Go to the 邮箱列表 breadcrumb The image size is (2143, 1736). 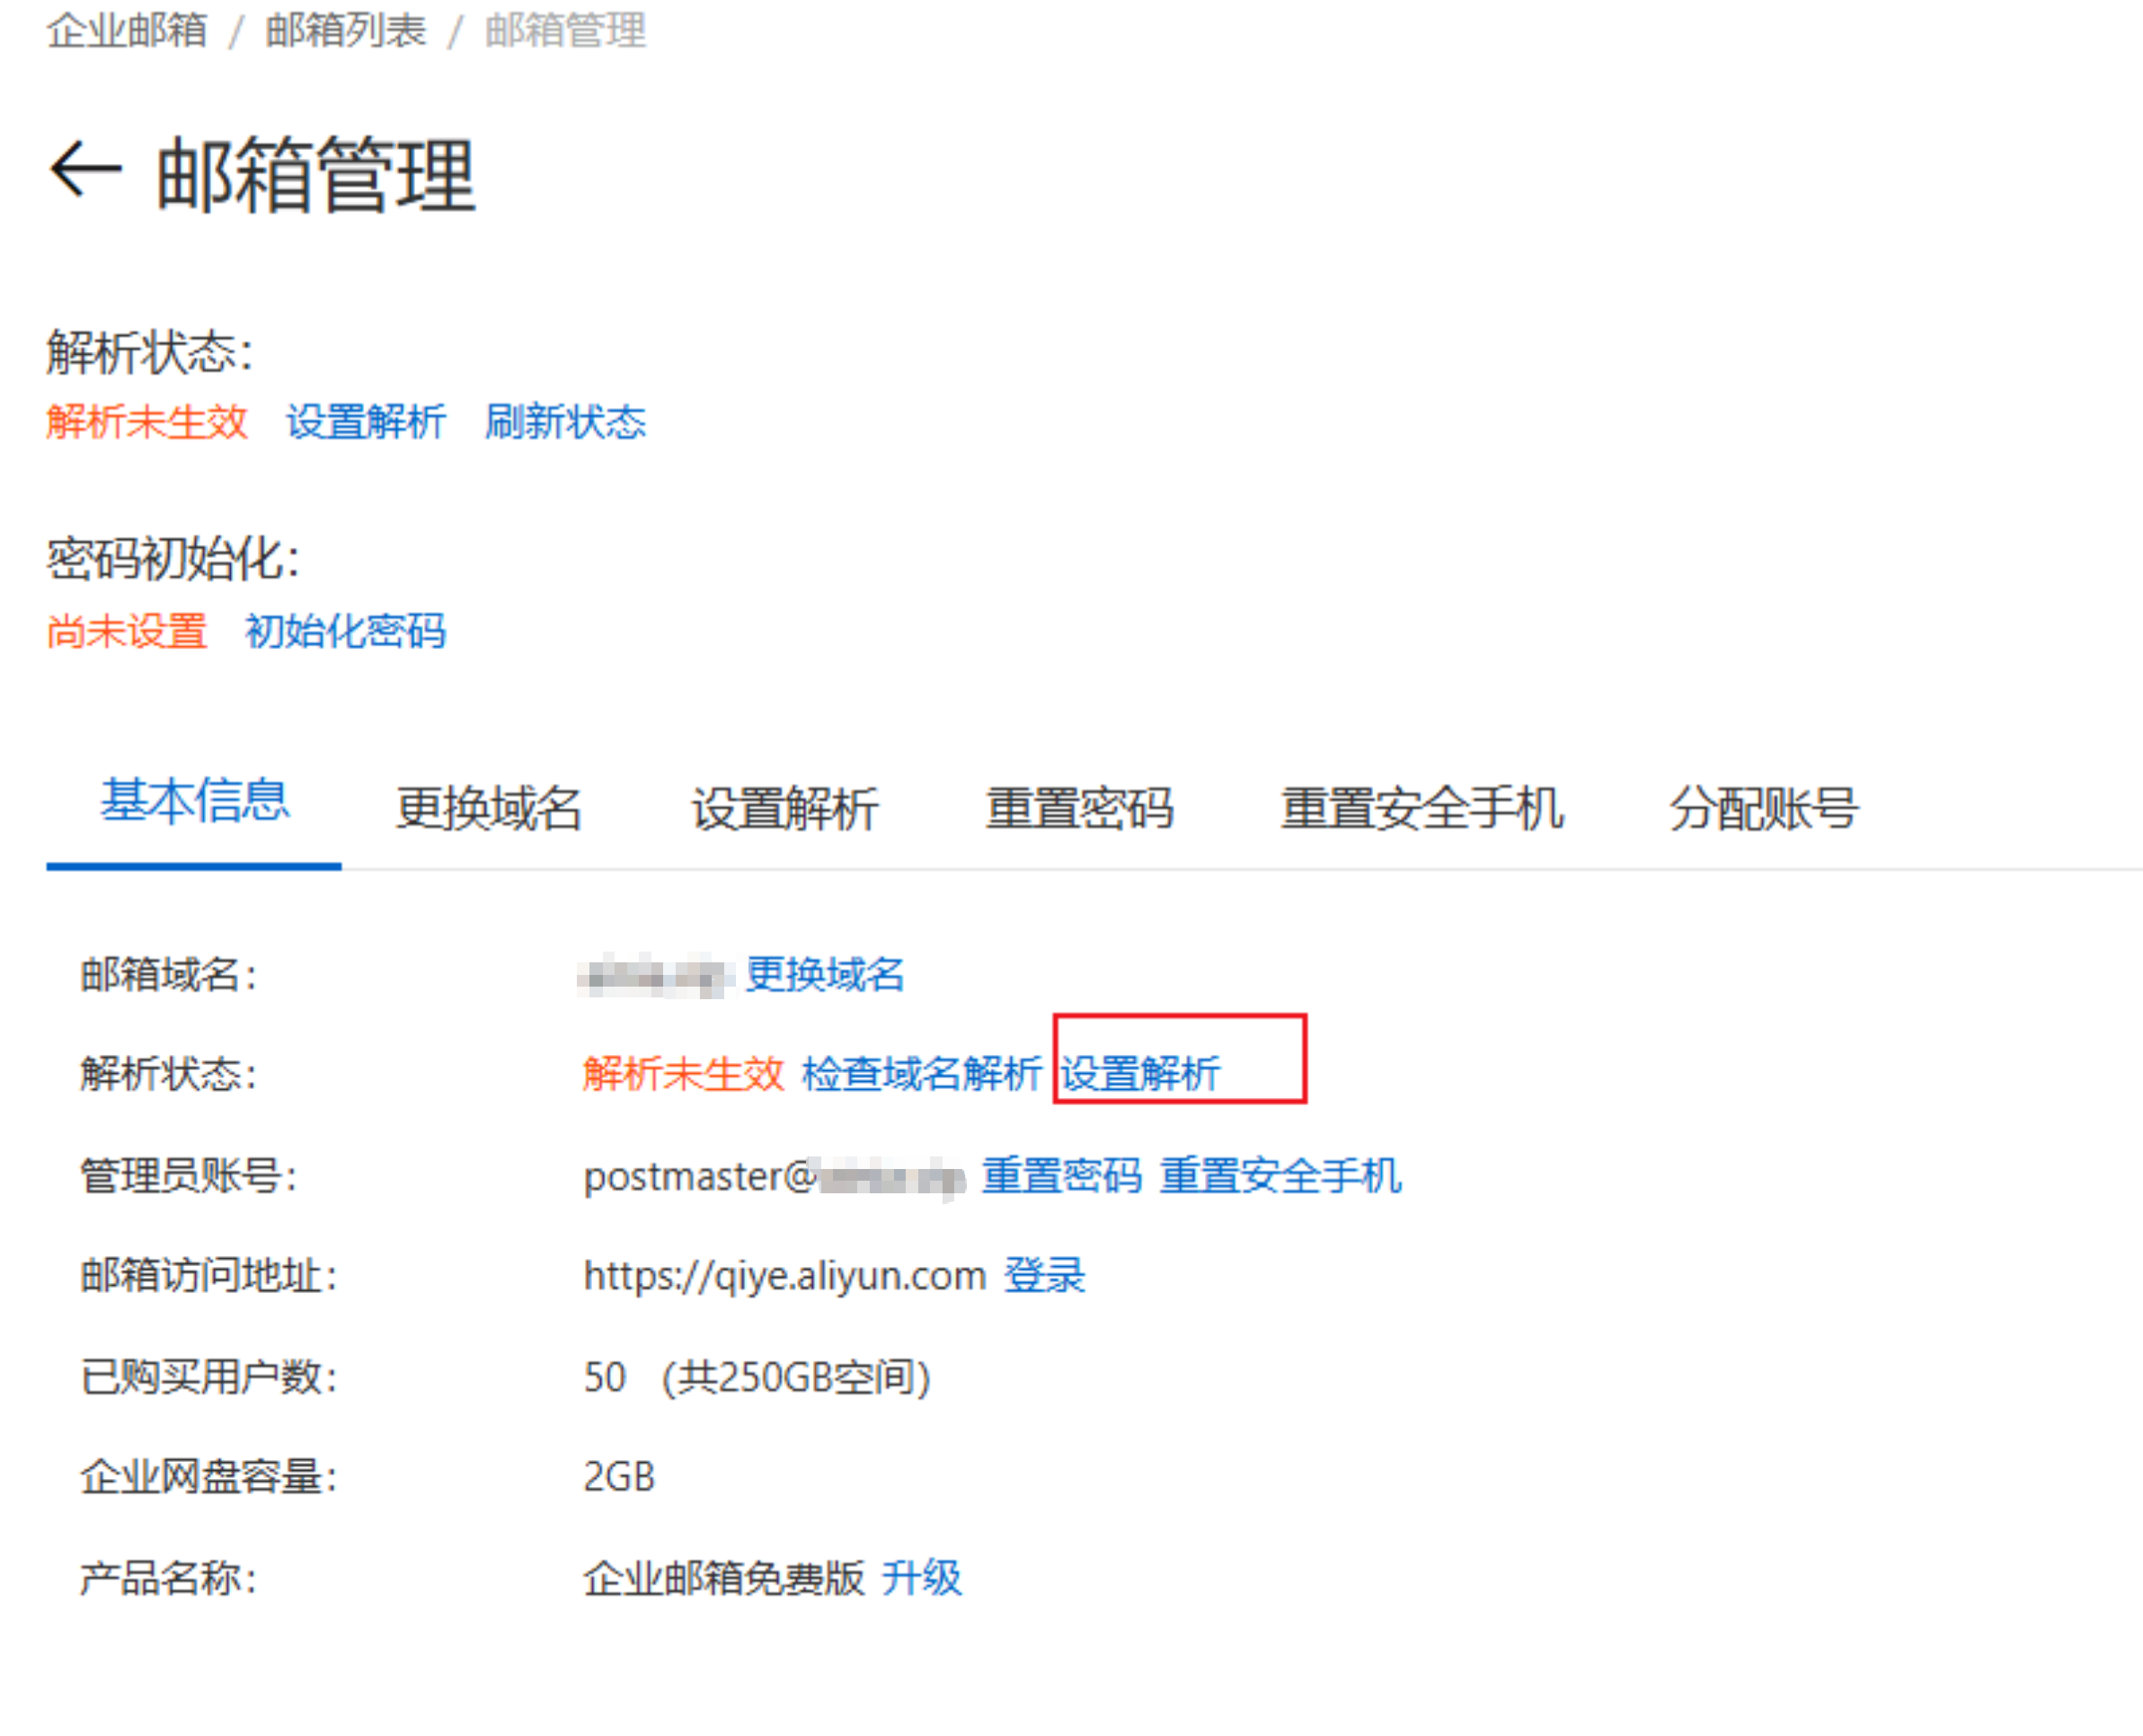tap(345, 30)
